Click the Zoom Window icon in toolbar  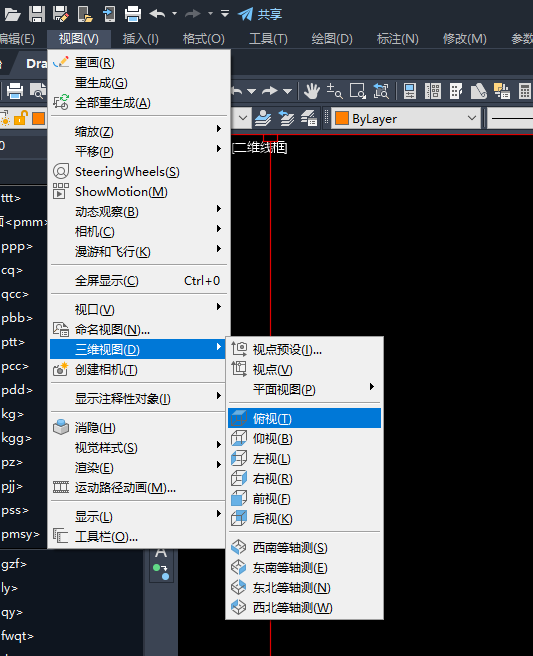point(357,91)
